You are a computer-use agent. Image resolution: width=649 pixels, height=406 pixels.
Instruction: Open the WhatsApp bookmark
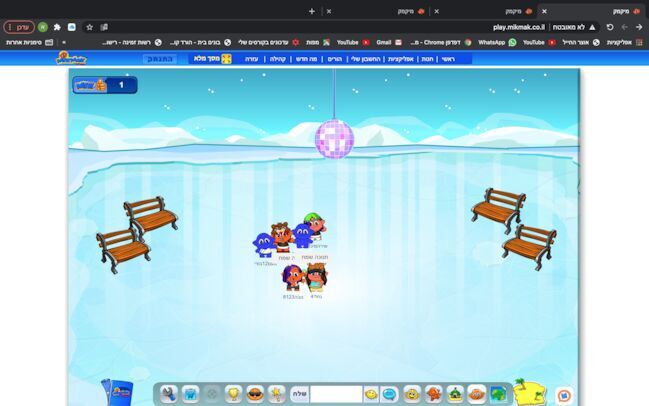[x=497, y=42]
